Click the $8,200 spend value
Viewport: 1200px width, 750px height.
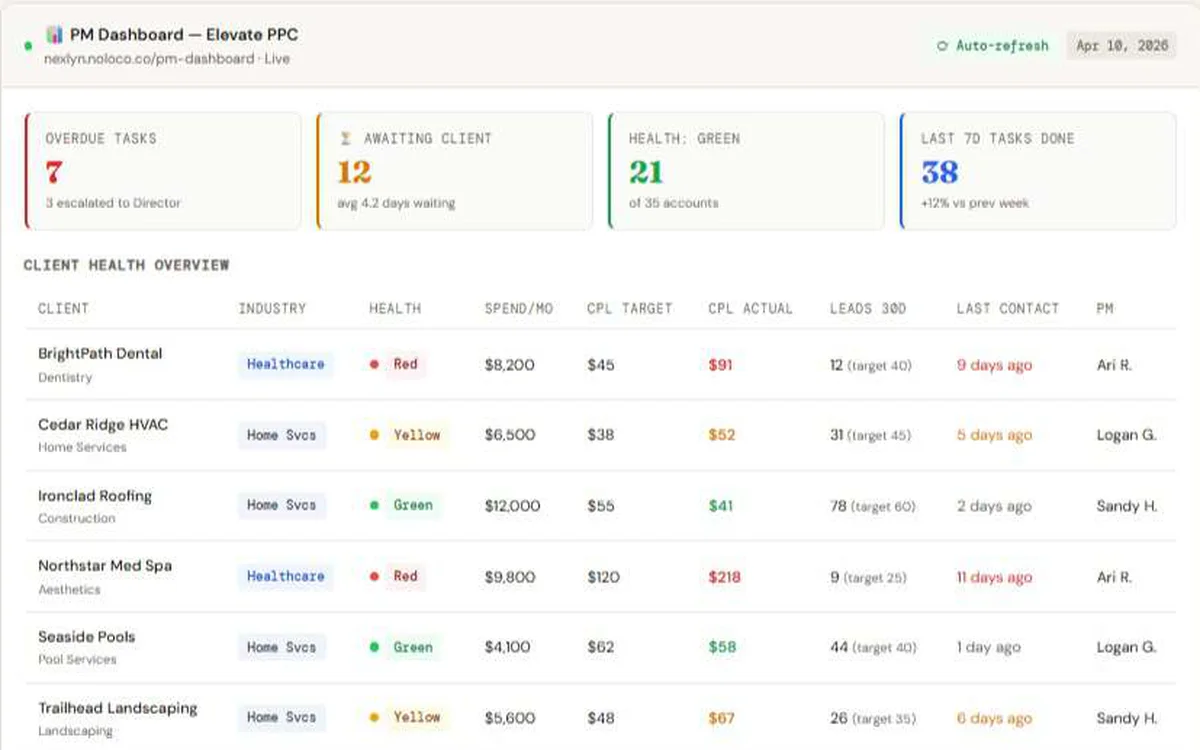pos(510,365)
